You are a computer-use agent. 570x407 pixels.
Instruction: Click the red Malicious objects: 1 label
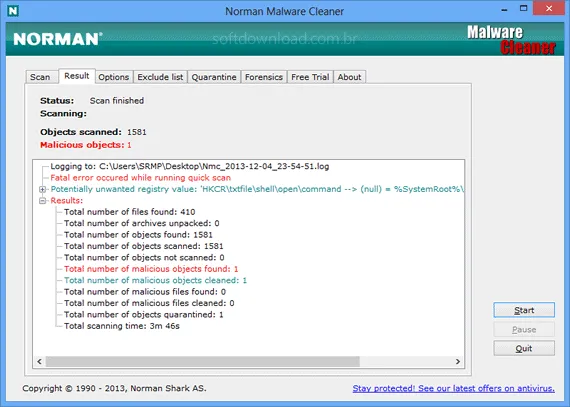tap(85, 145)
